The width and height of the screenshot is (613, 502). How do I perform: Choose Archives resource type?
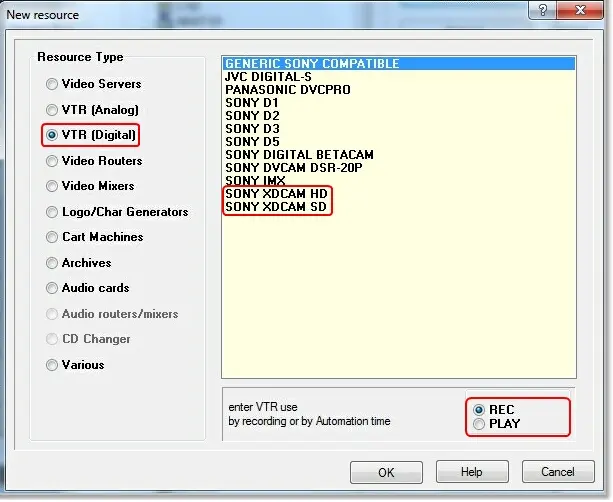point(52,263)
